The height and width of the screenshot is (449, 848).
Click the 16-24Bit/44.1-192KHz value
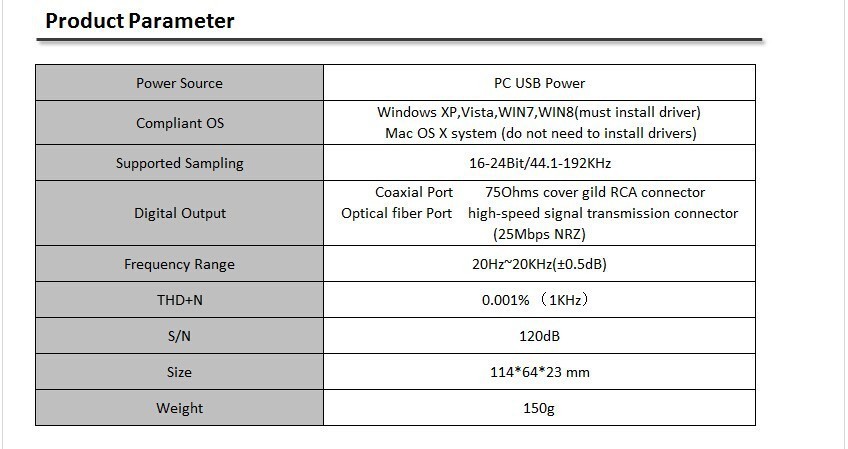540,163
